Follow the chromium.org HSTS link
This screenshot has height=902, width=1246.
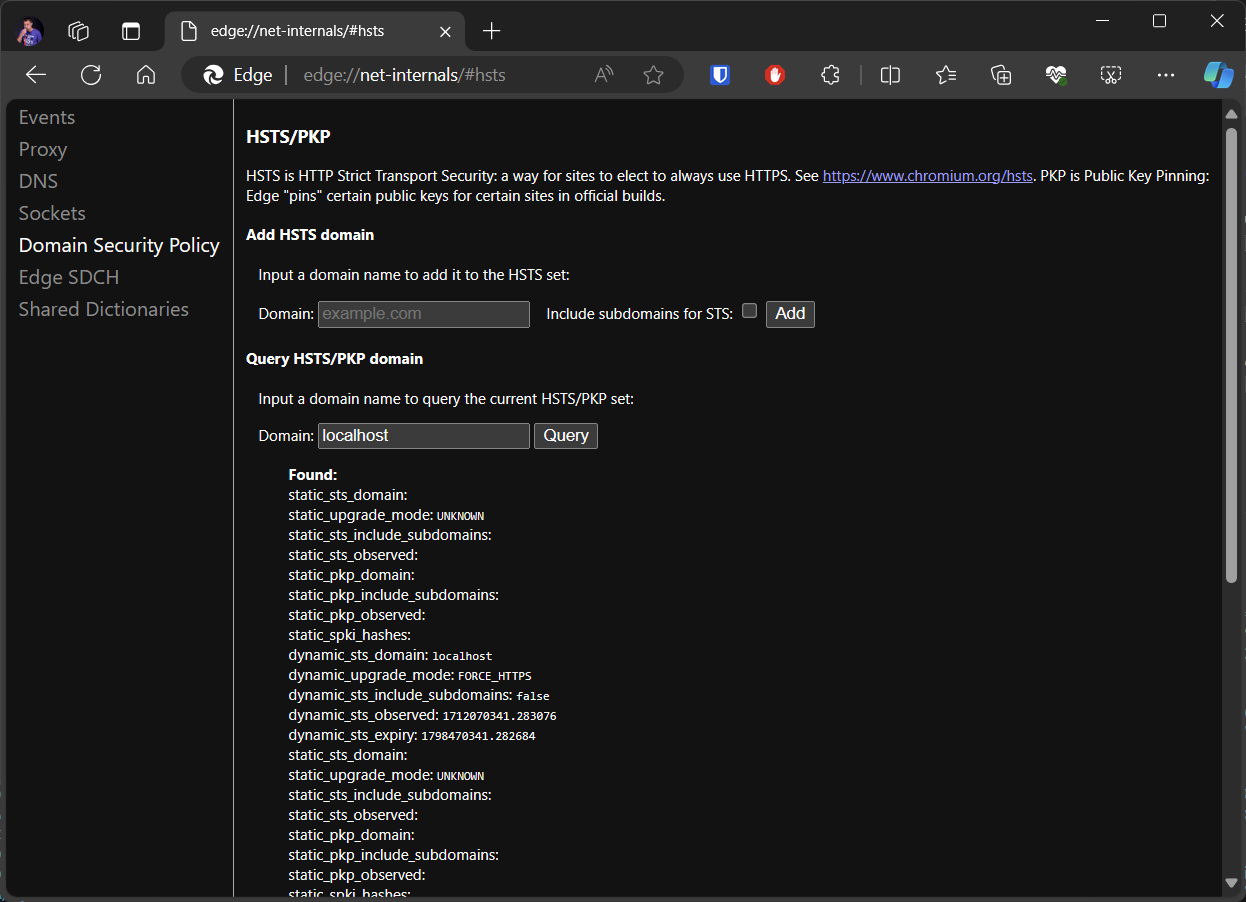click(927, 175)
